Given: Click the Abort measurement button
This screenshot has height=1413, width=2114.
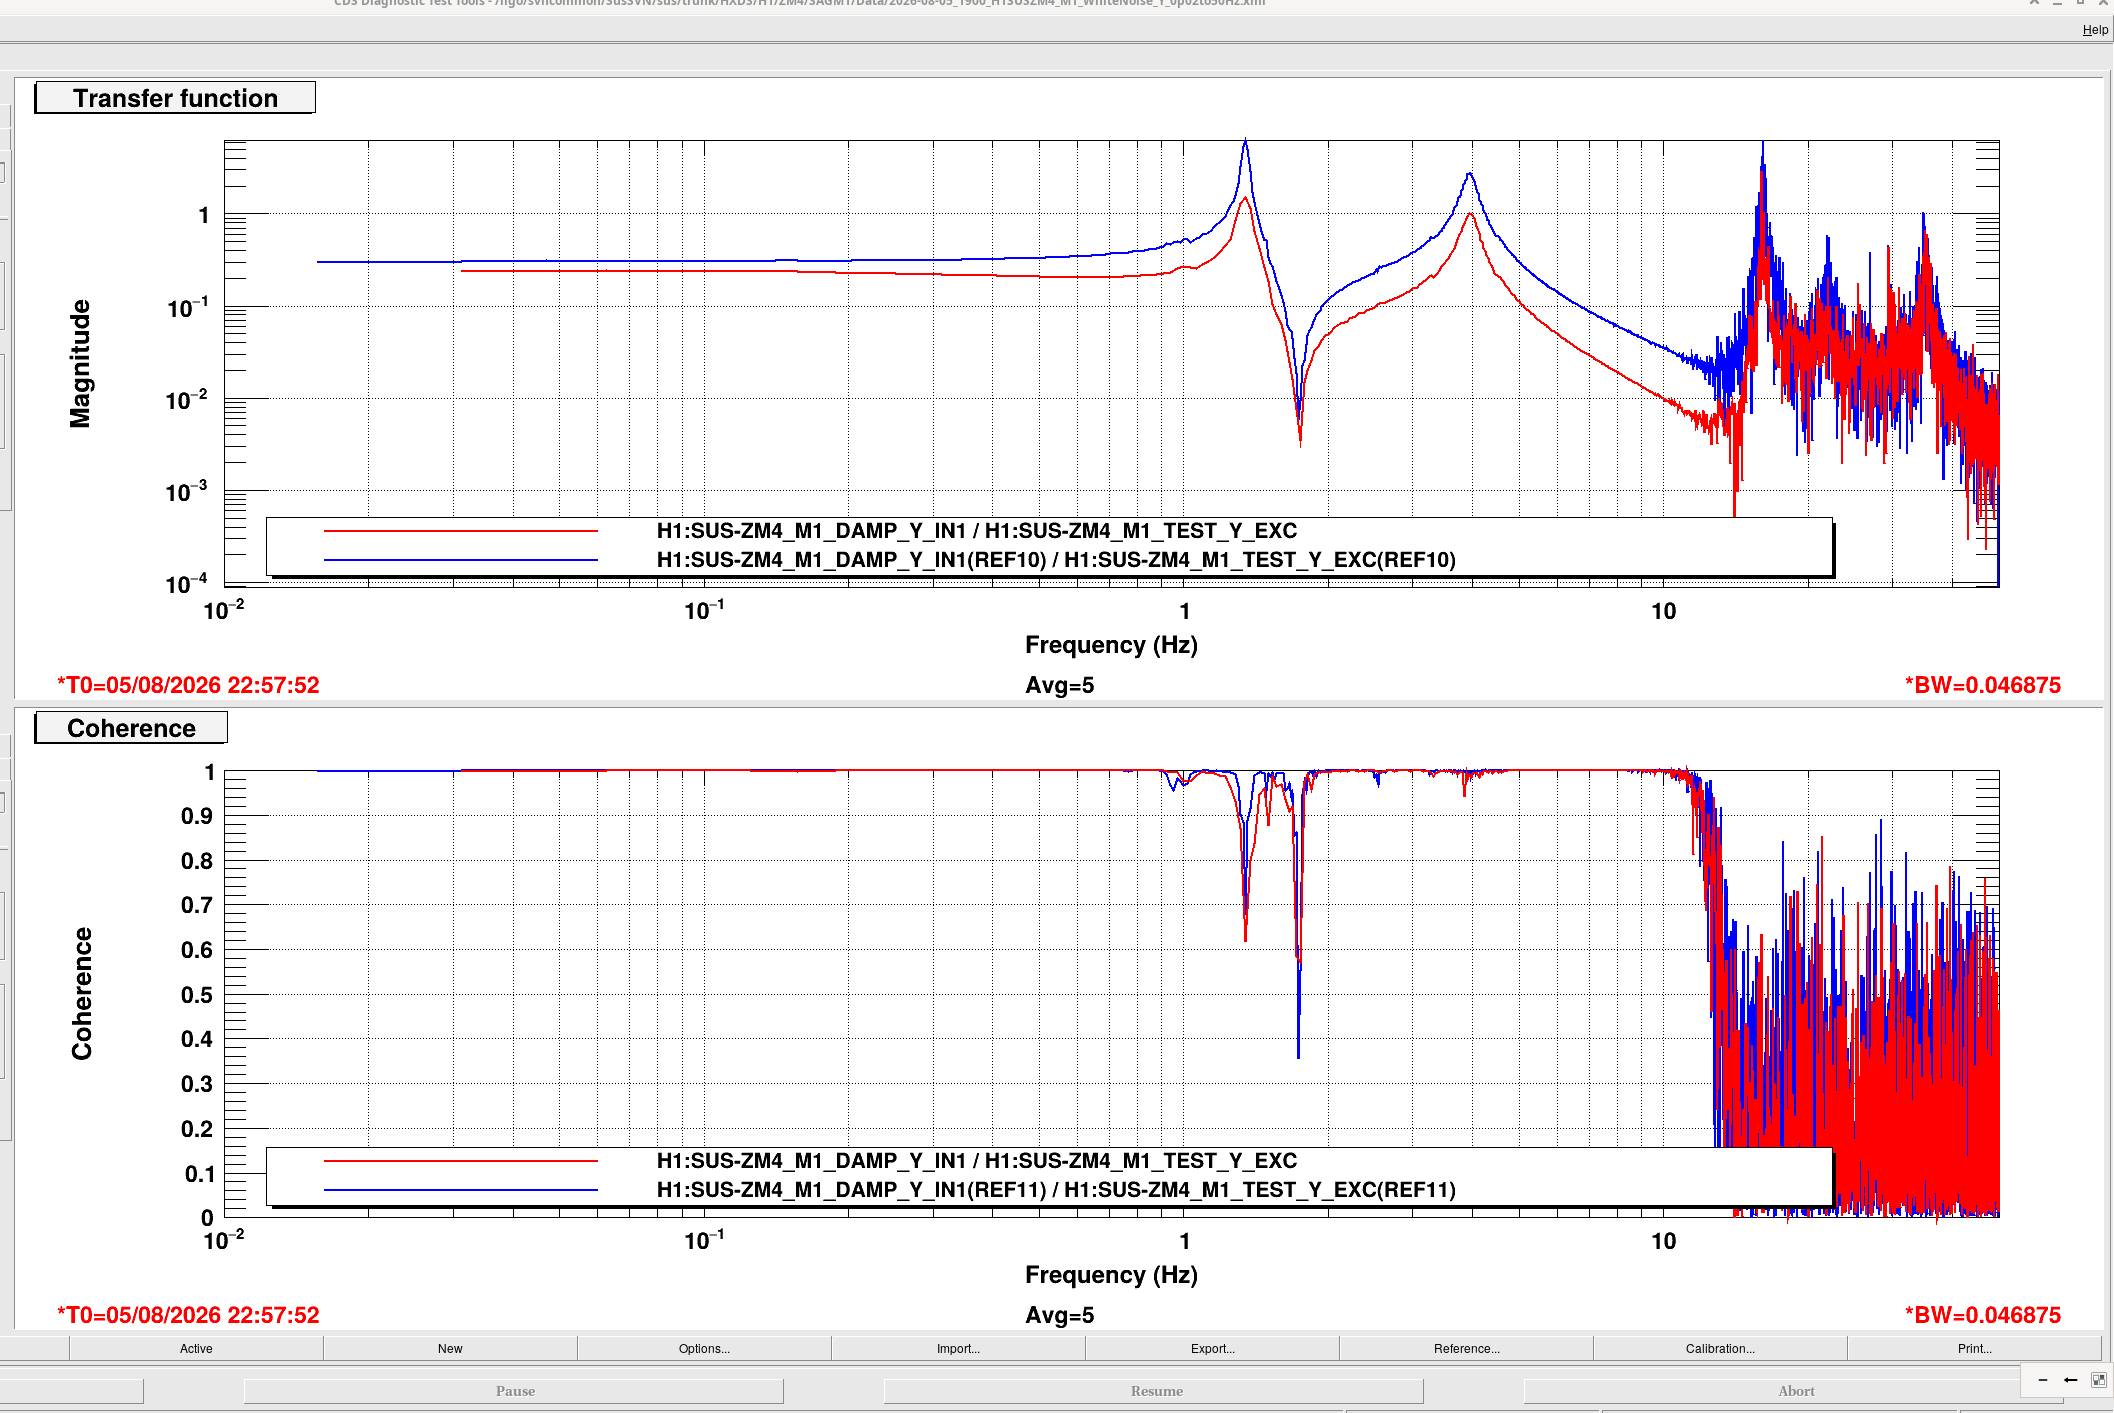Looking at the screenshot, I should [x=1795, y=1391].
